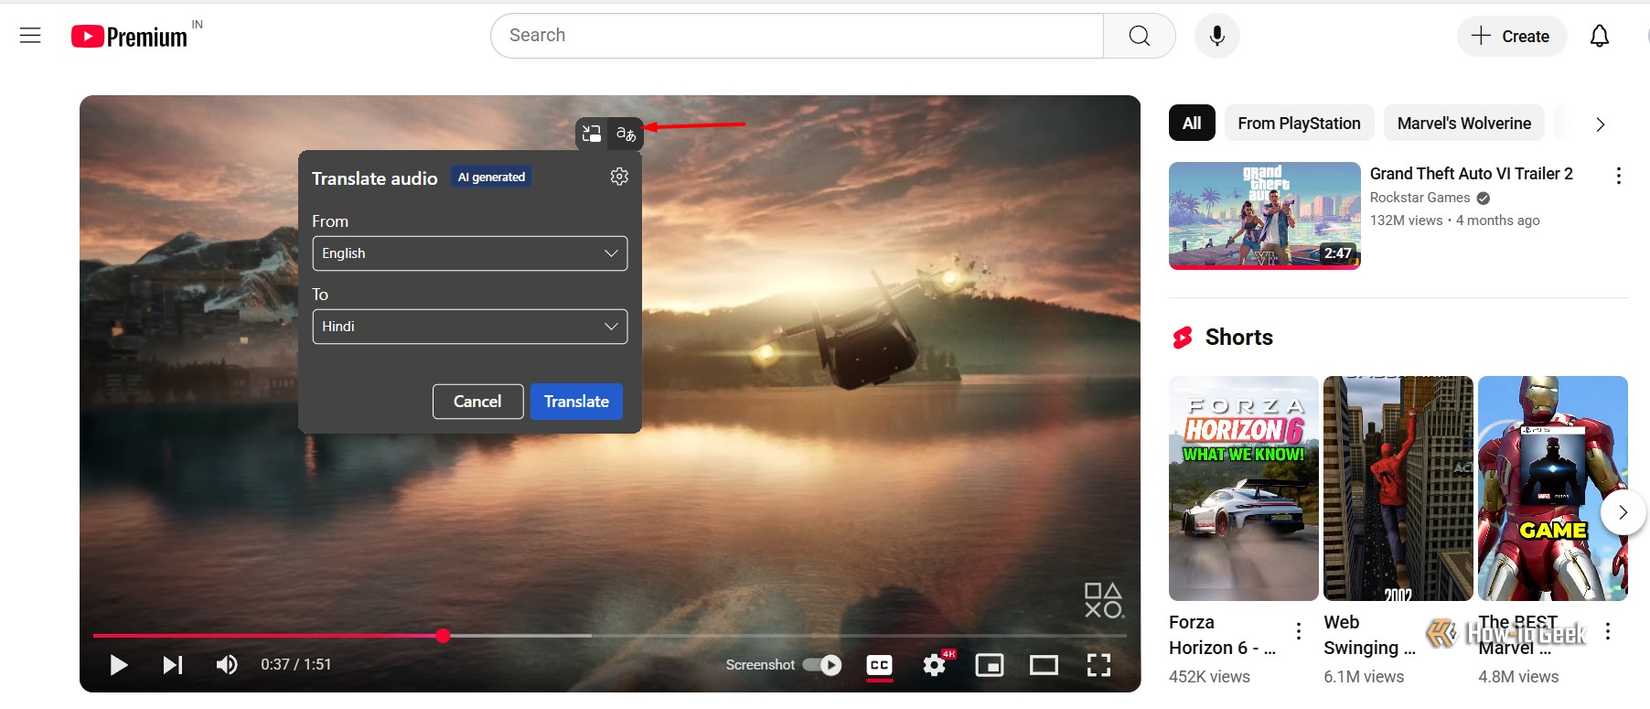Open options for Grand Theft Auto VI Trailer
Screen dimensions: 1650x709
click(x=1618, y=176)
